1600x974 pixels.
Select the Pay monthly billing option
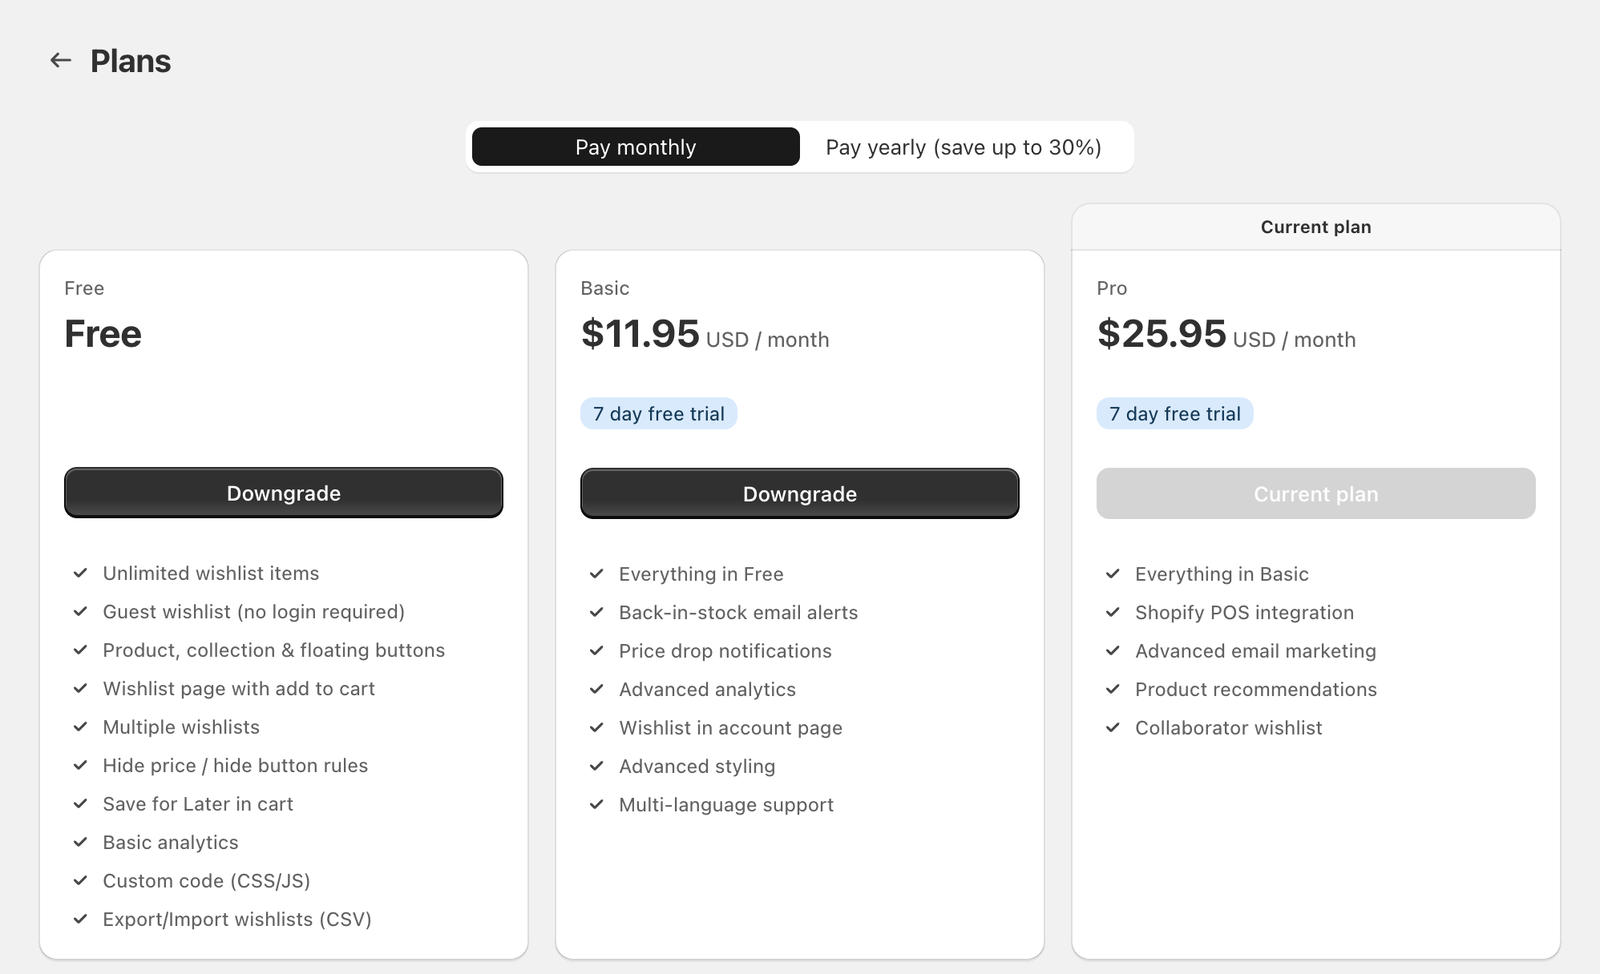pos(636,147)
